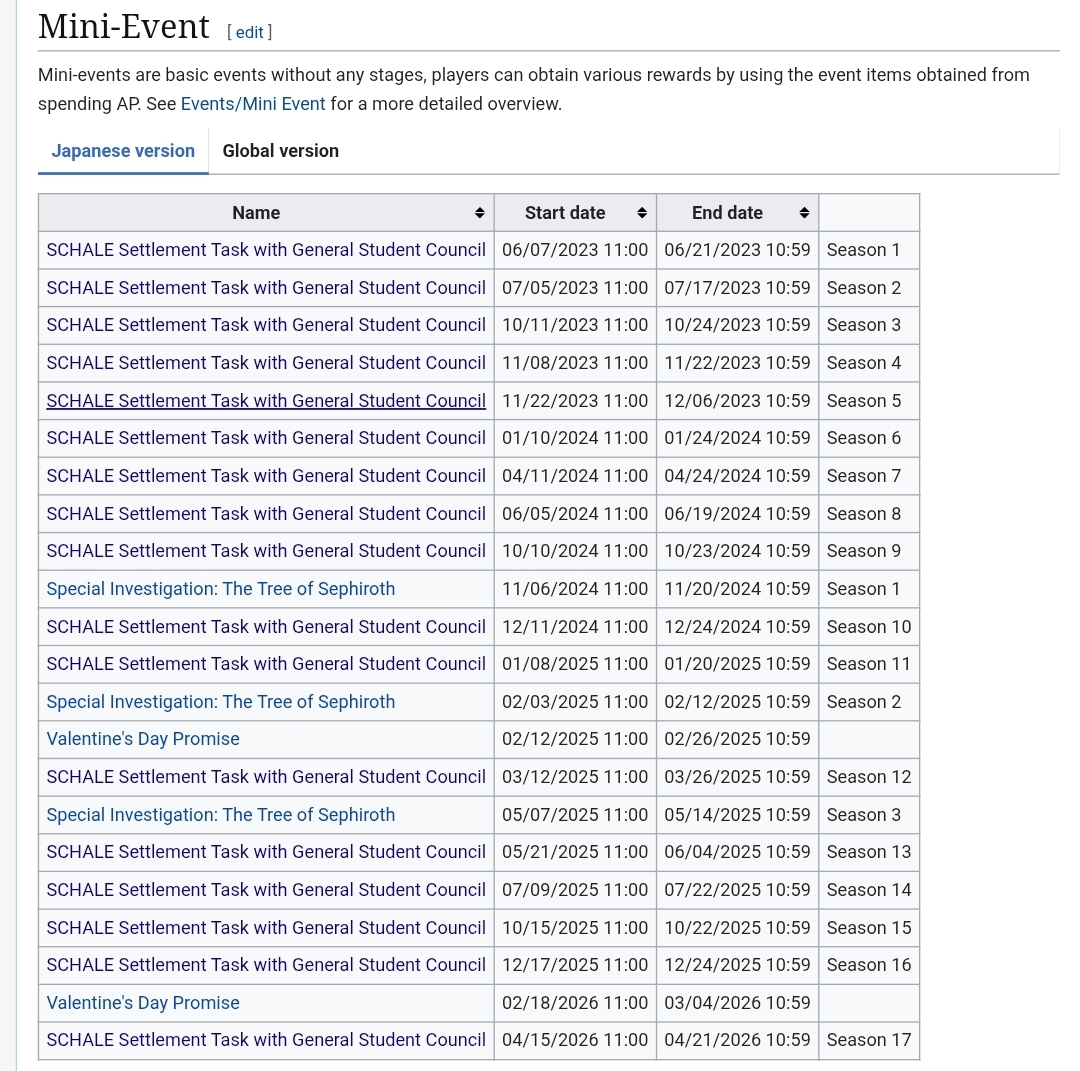
Task: Select start date 10/11/2023 11:00 cell
Action: pyautogui.click(x=575, y=325)
